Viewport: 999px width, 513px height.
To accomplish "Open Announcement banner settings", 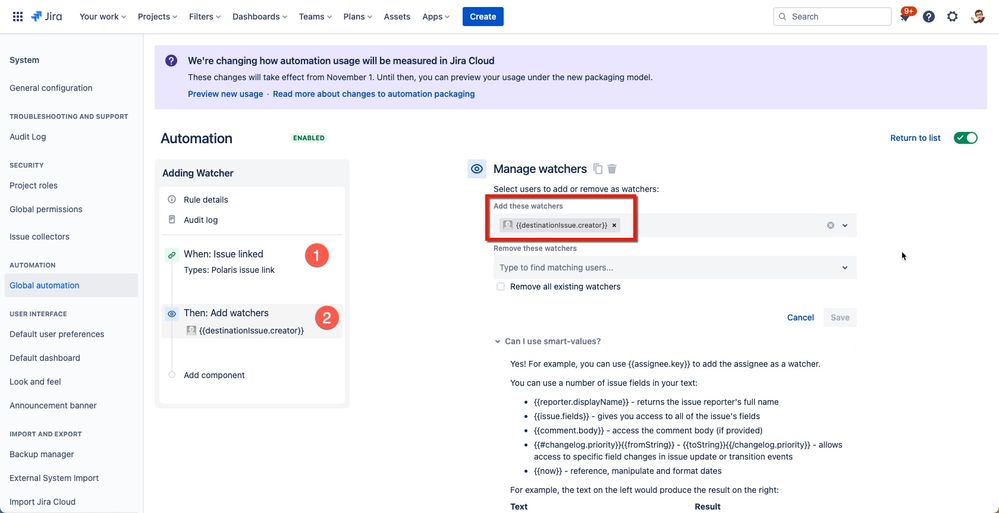I will 53,405.
